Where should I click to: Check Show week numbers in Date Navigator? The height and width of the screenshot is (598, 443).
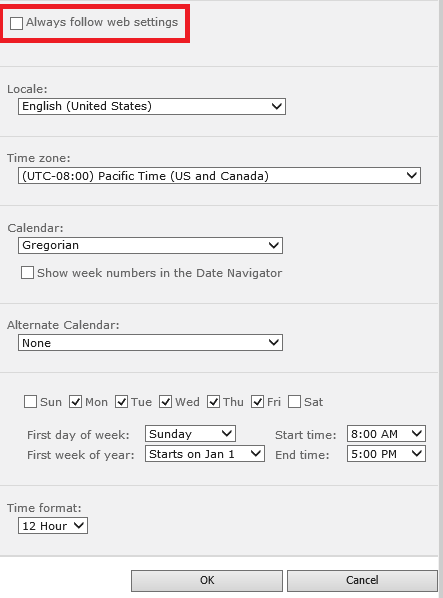pyautogui.click(x=27, y=273)
